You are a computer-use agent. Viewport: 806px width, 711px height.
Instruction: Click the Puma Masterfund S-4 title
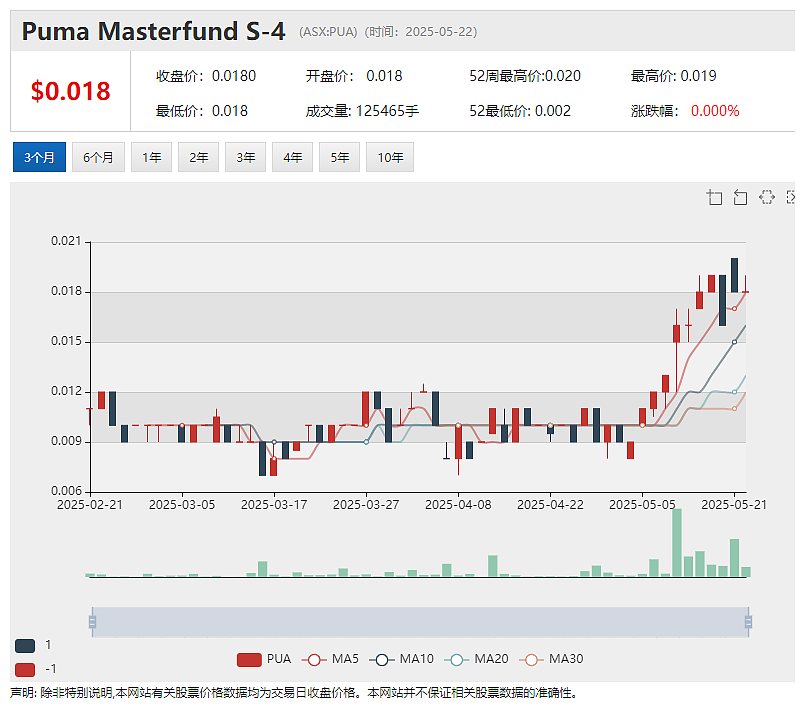pos(153,31)
